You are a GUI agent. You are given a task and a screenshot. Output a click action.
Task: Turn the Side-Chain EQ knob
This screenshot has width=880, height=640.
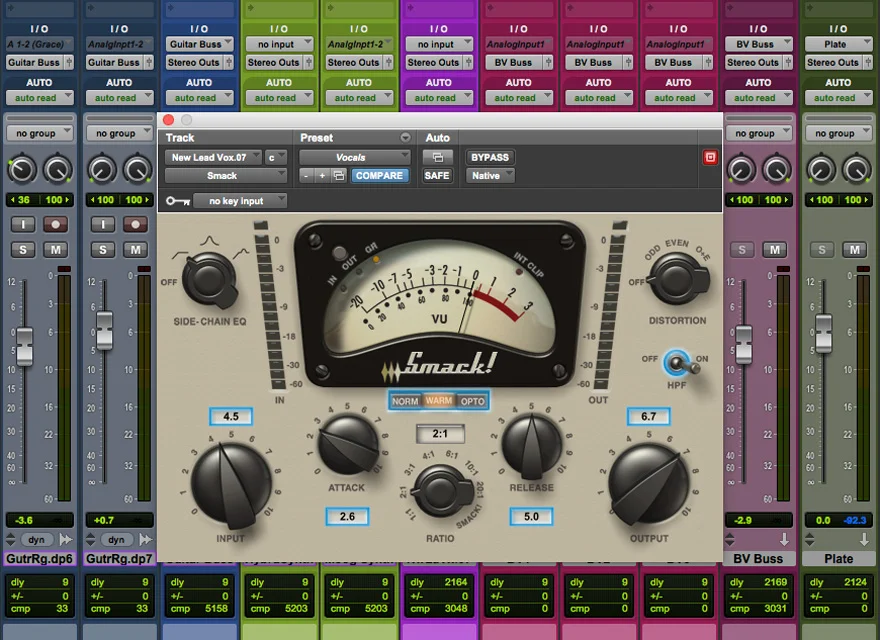pyautogui.click(x=209, y=279)
